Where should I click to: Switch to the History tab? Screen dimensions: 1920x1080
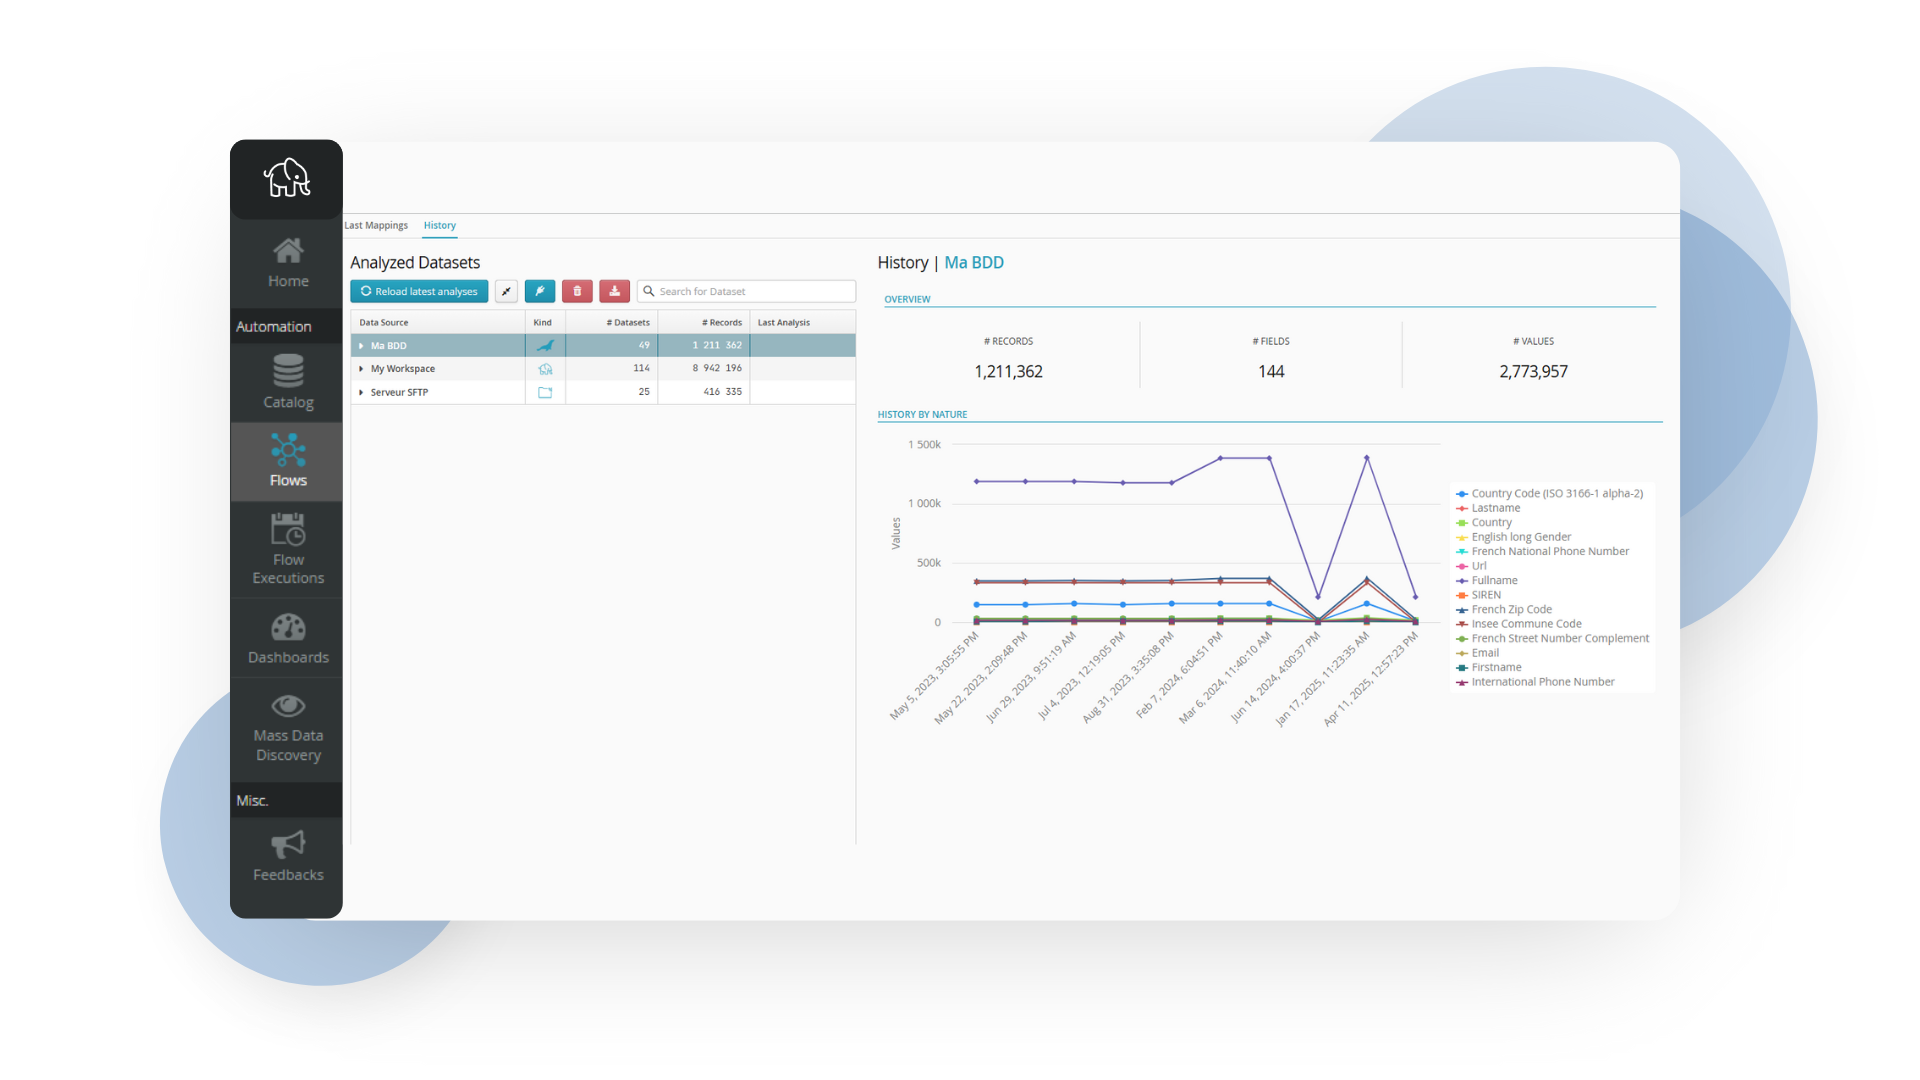click(440, 225)
